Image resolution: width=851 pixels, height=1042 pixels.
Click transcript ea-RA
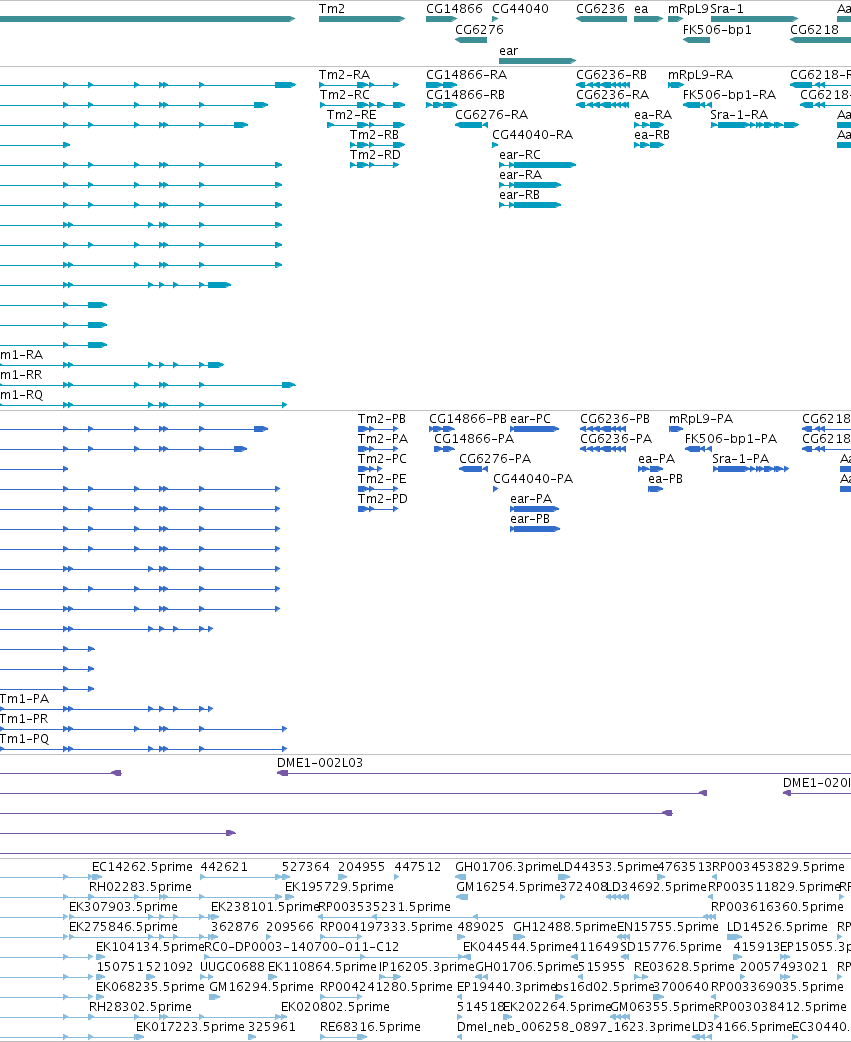point(649,125)
